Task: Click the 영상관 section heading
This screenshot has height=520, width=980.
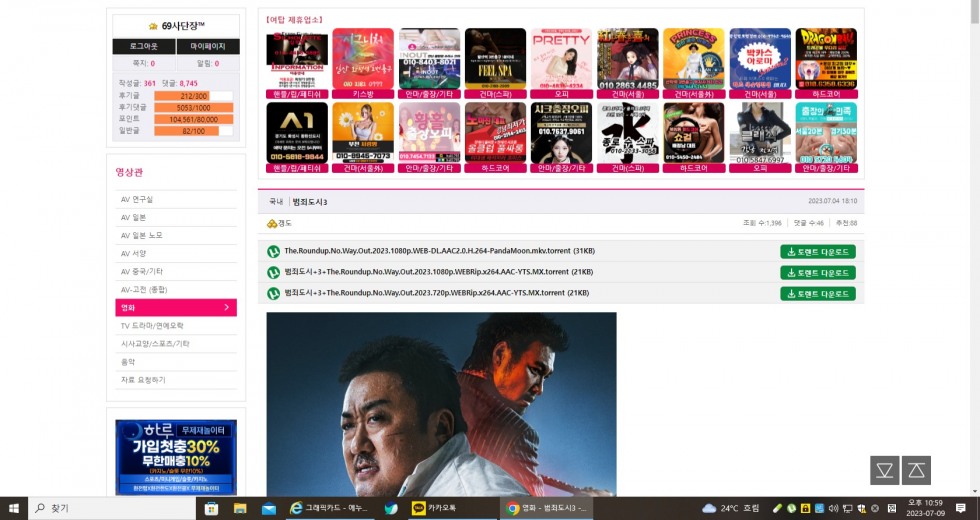Action: click(129, 172)
